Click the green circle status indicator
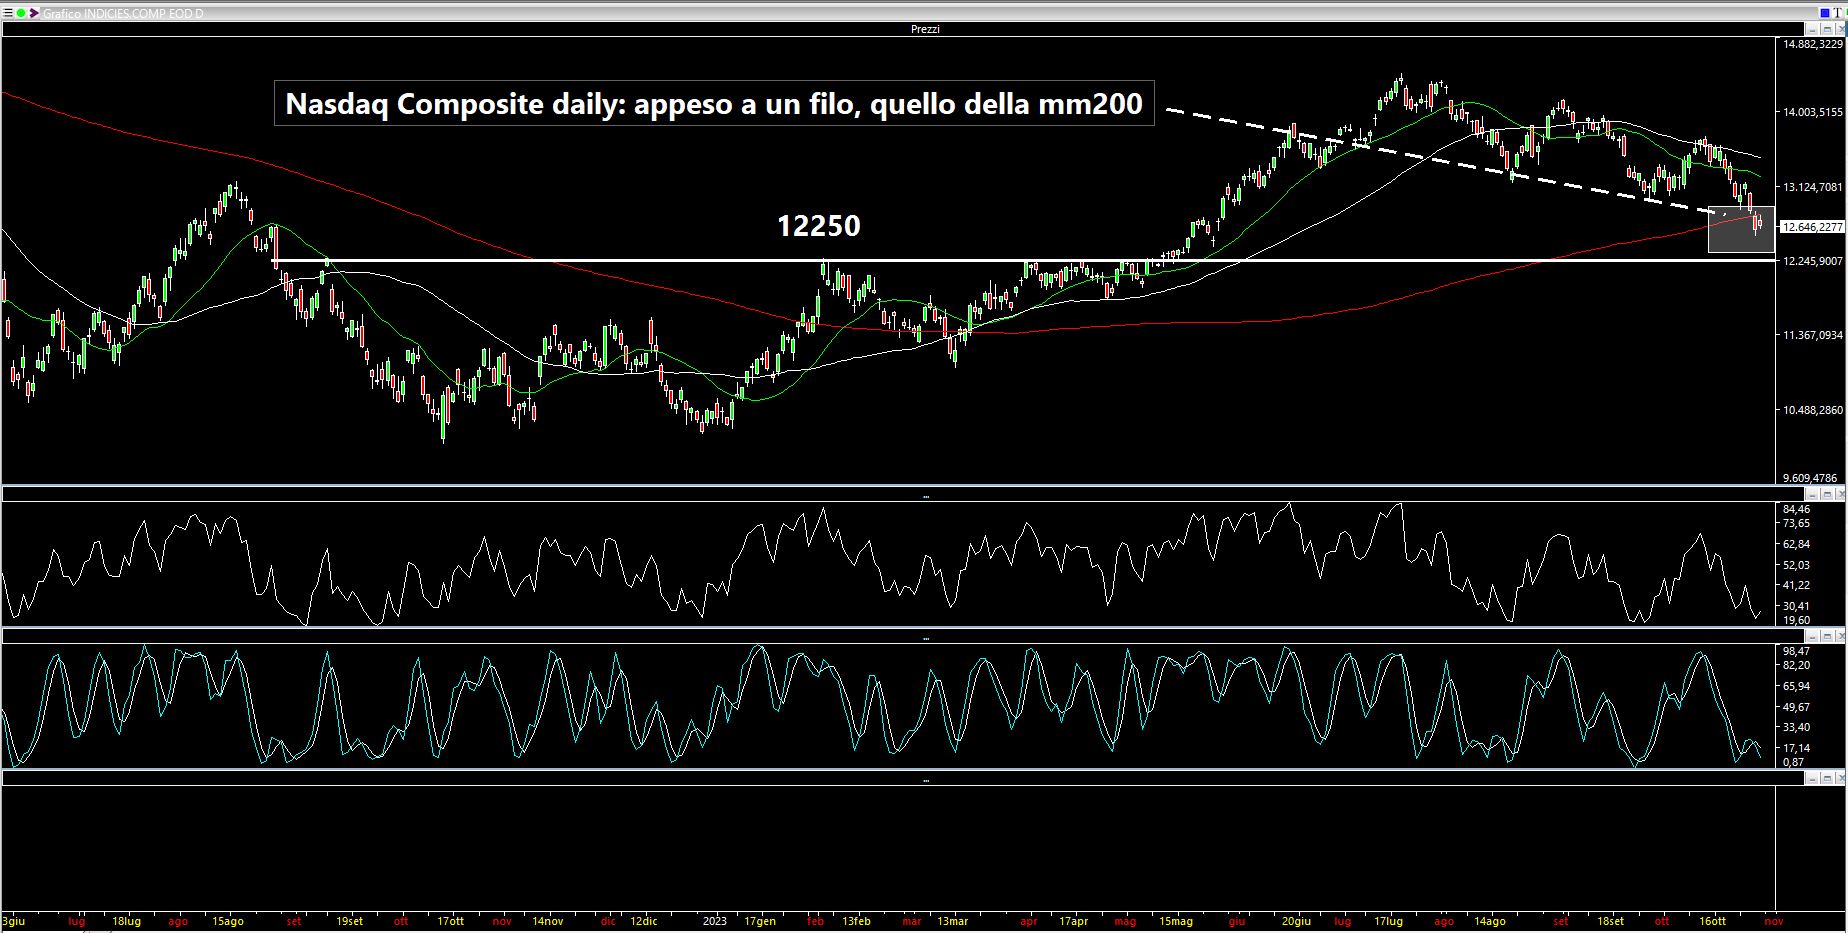Viewport: 1848px width, 933px height. (22, 13)
